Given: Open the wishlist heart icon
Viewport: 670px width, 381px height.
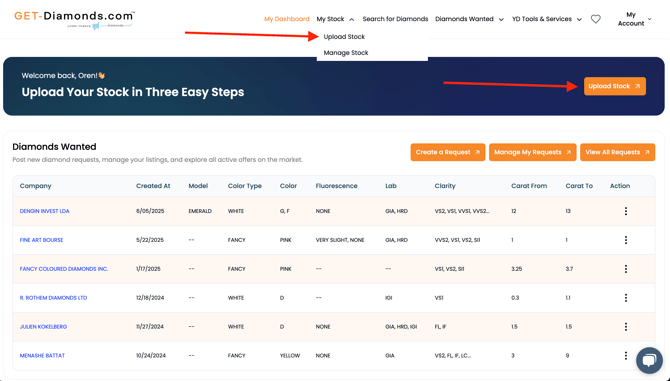Looking at the screenshot, I should 596,19.
